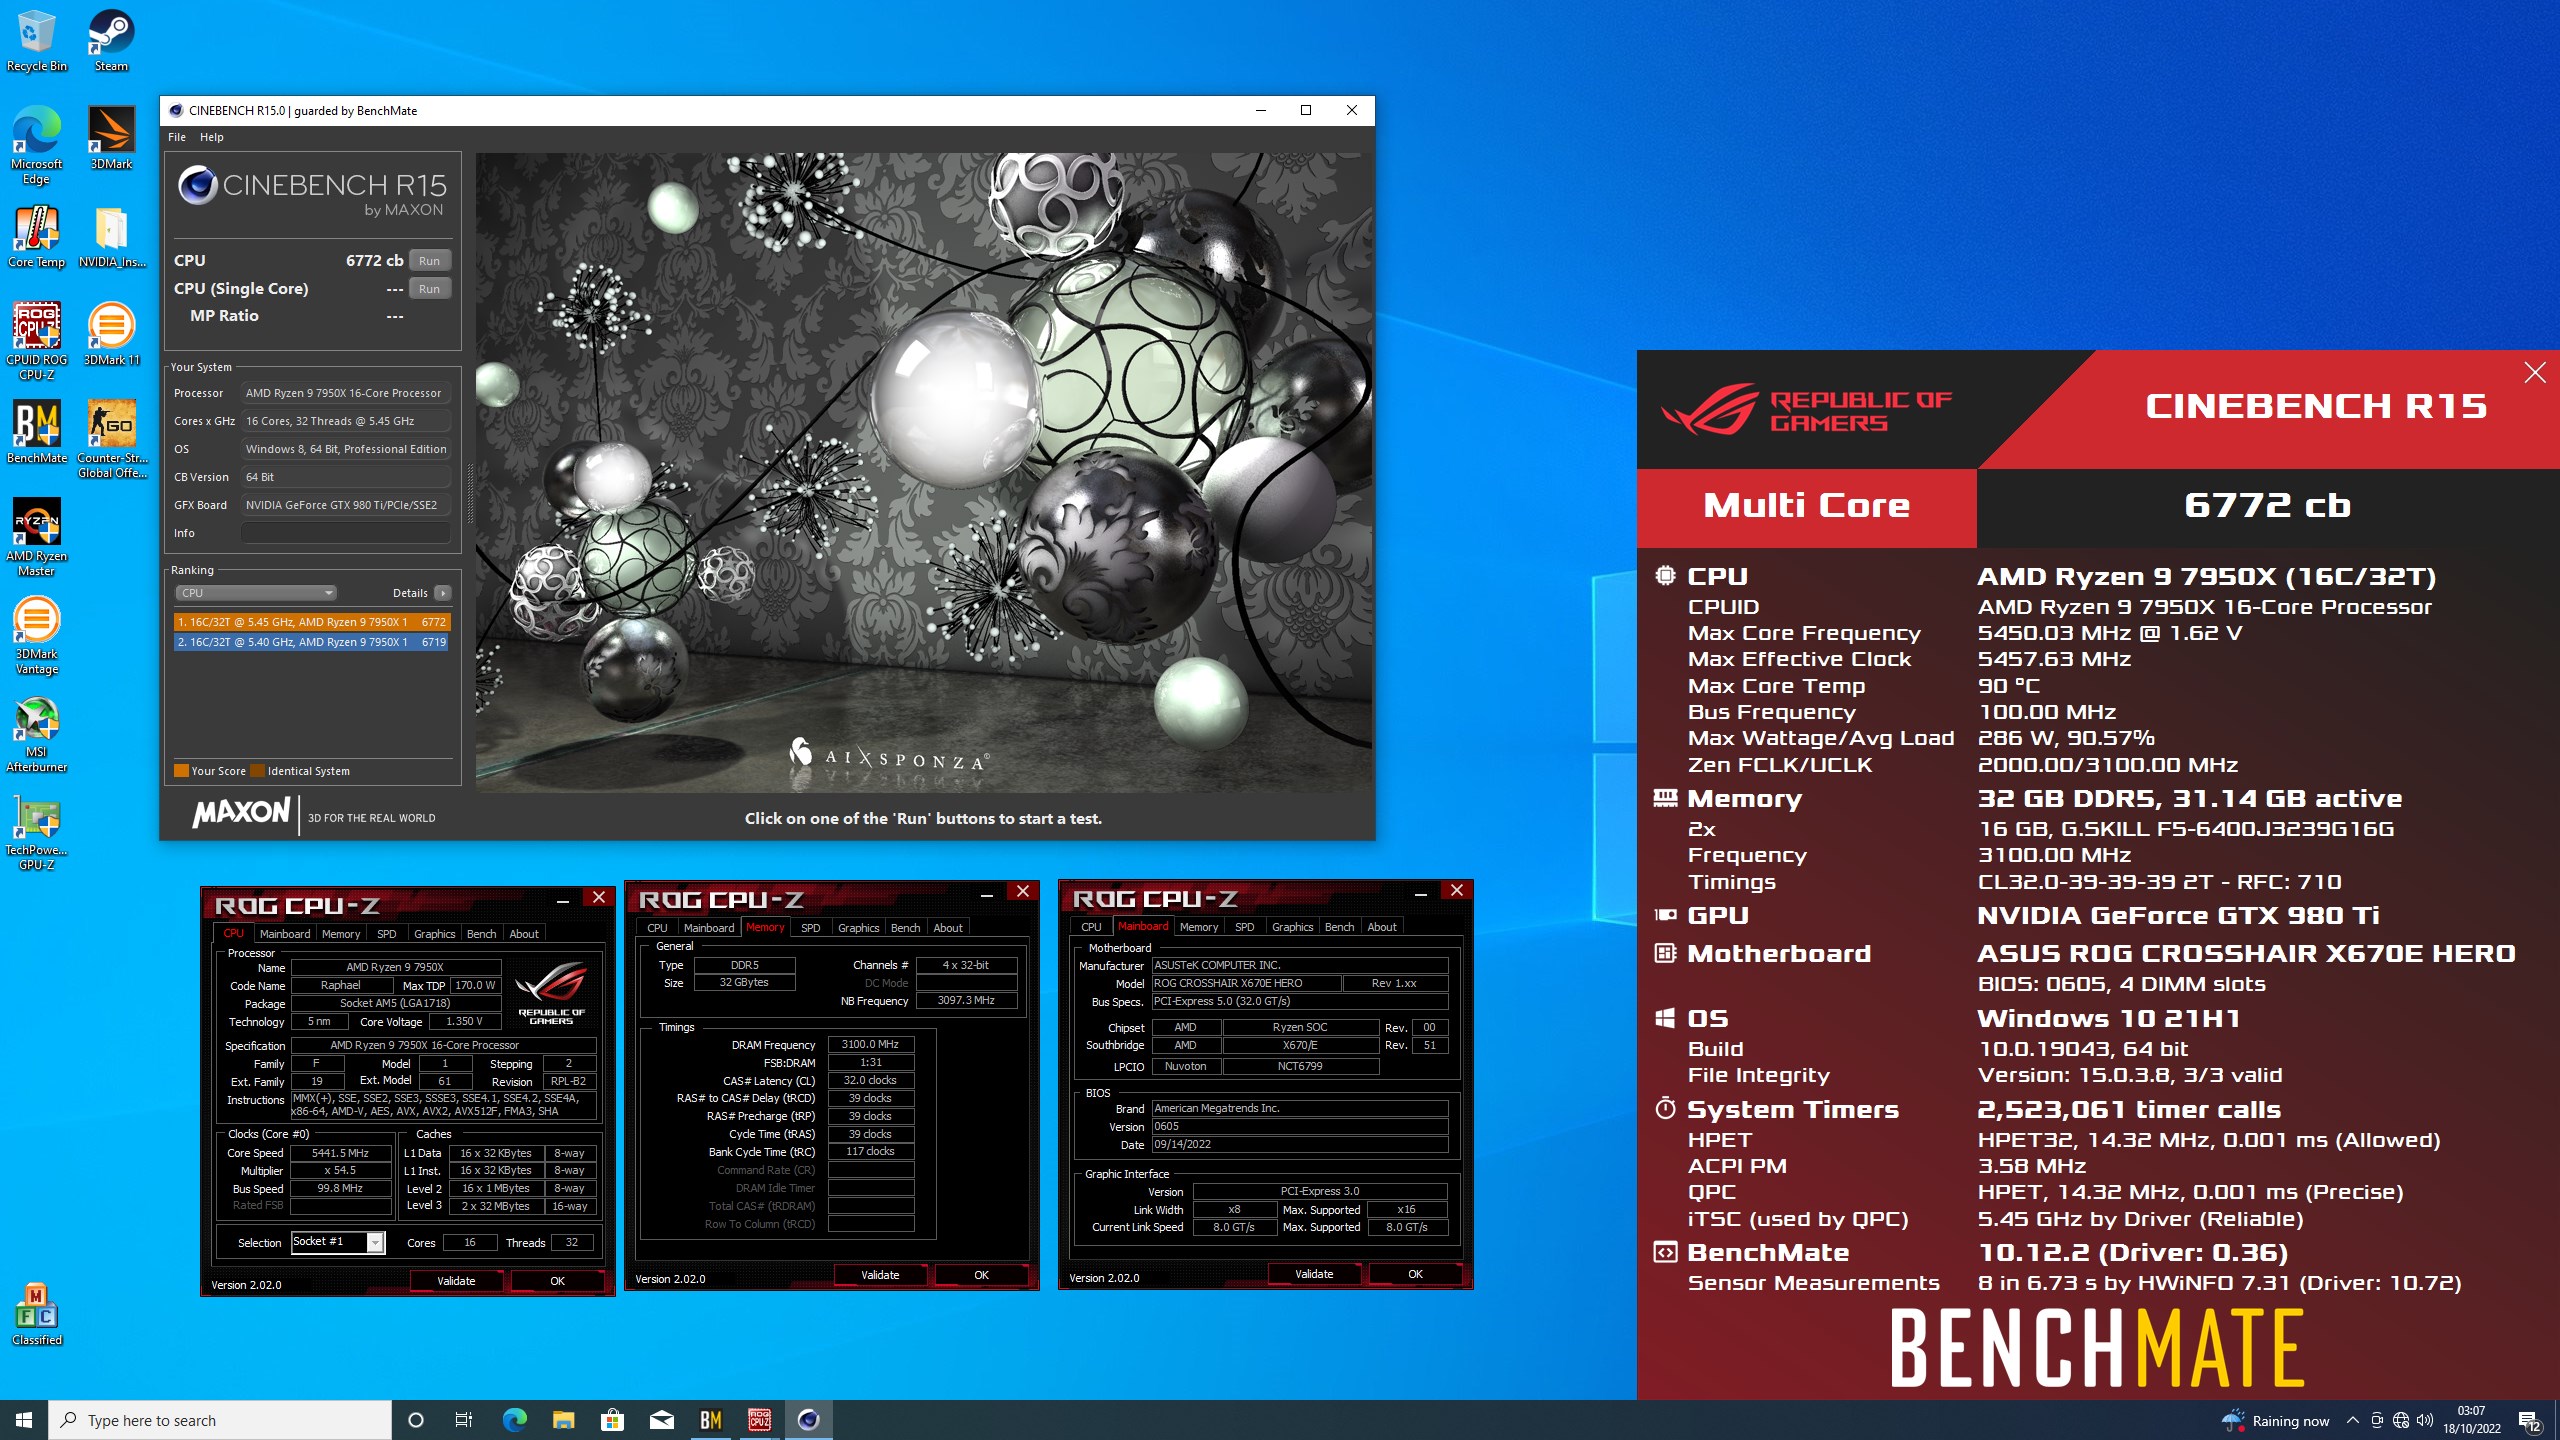
Task: Launch CPUID ROG CPU-Z shortcut
Action: point(36,341)
